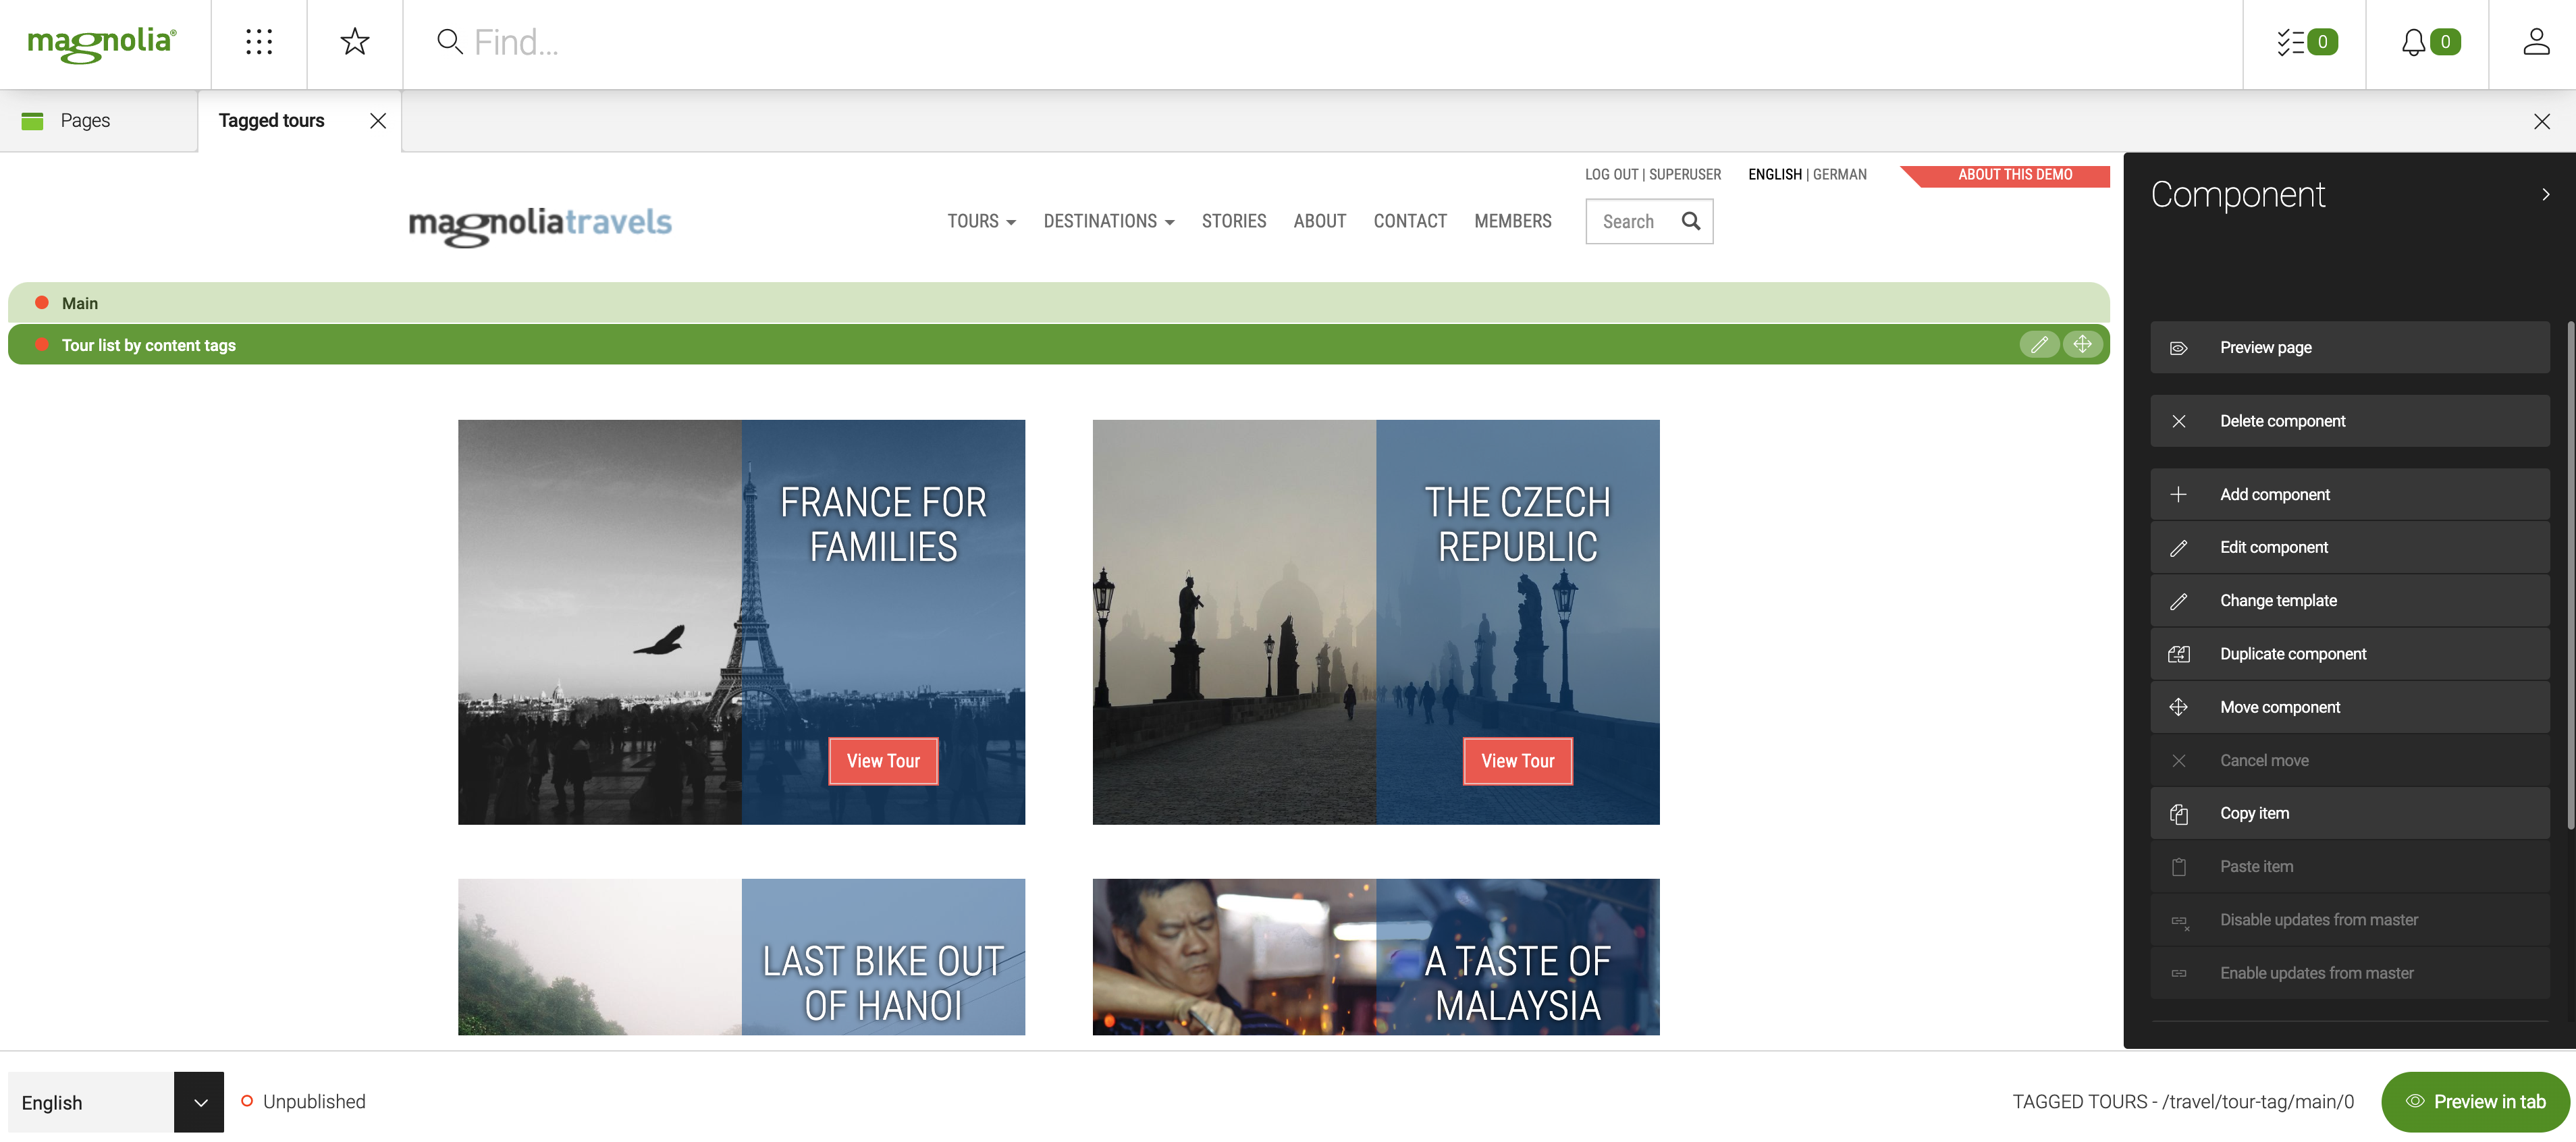Switch to the Pages tab
The height and width of the screenshot is (1142, 2576).
coord(98,121)
